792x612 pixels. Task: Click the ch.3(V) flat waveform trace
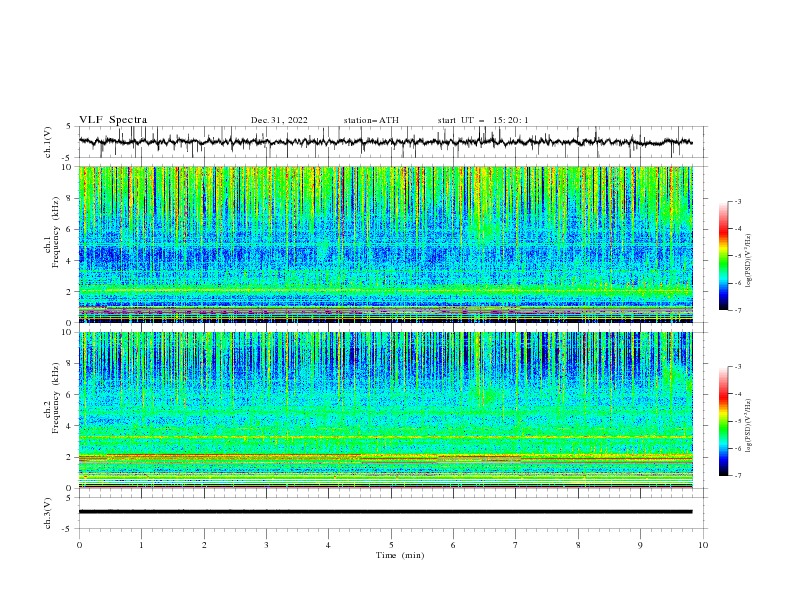coord(385,512)
